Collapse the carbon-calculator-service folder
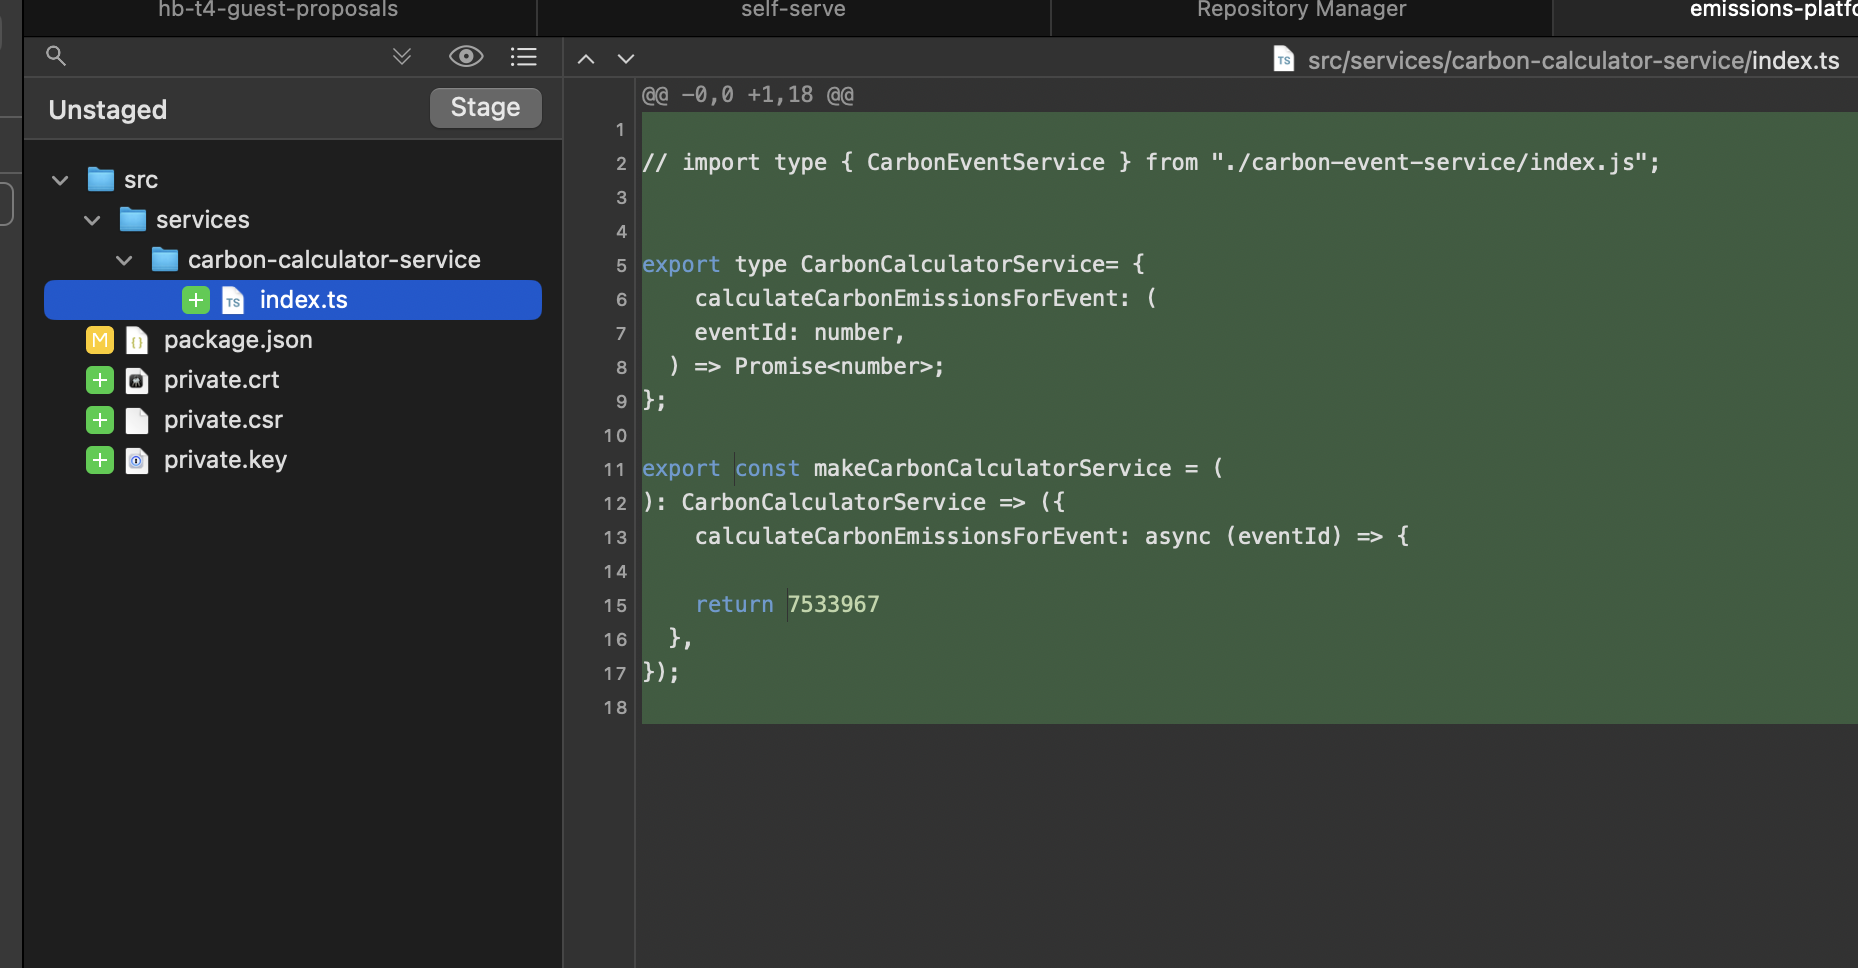Image resolution: width=1858 pixels, height=968 pixels. tap(124, 260)
